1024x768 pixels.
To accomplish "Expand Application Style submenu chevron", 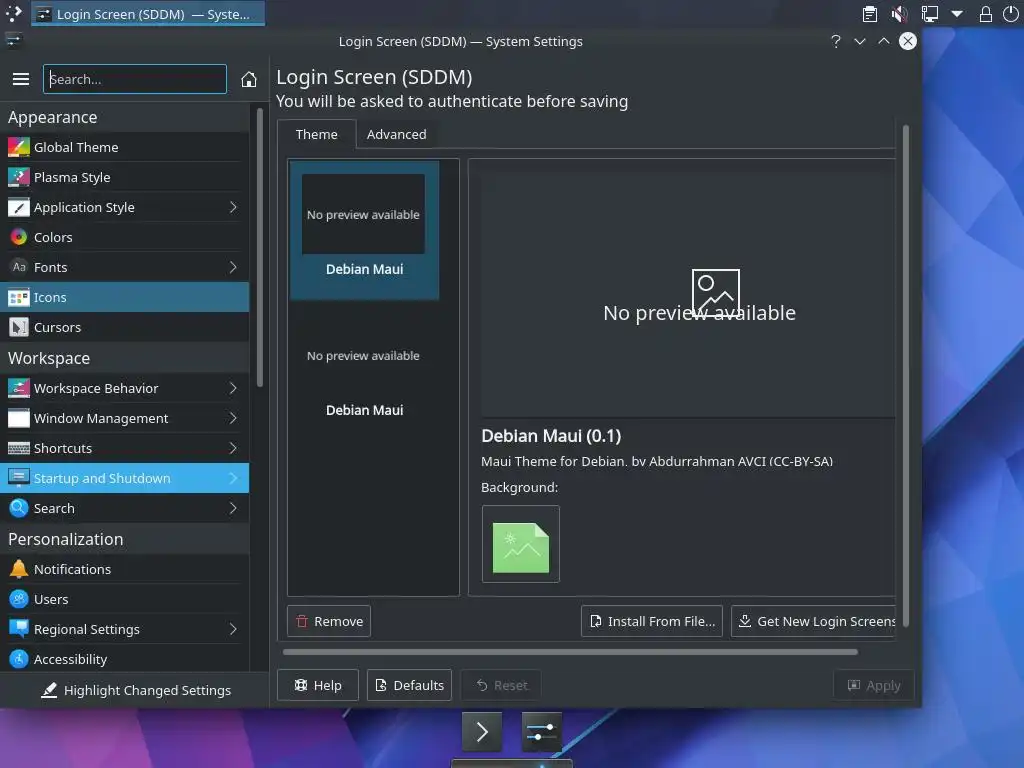I will point(233,207).
